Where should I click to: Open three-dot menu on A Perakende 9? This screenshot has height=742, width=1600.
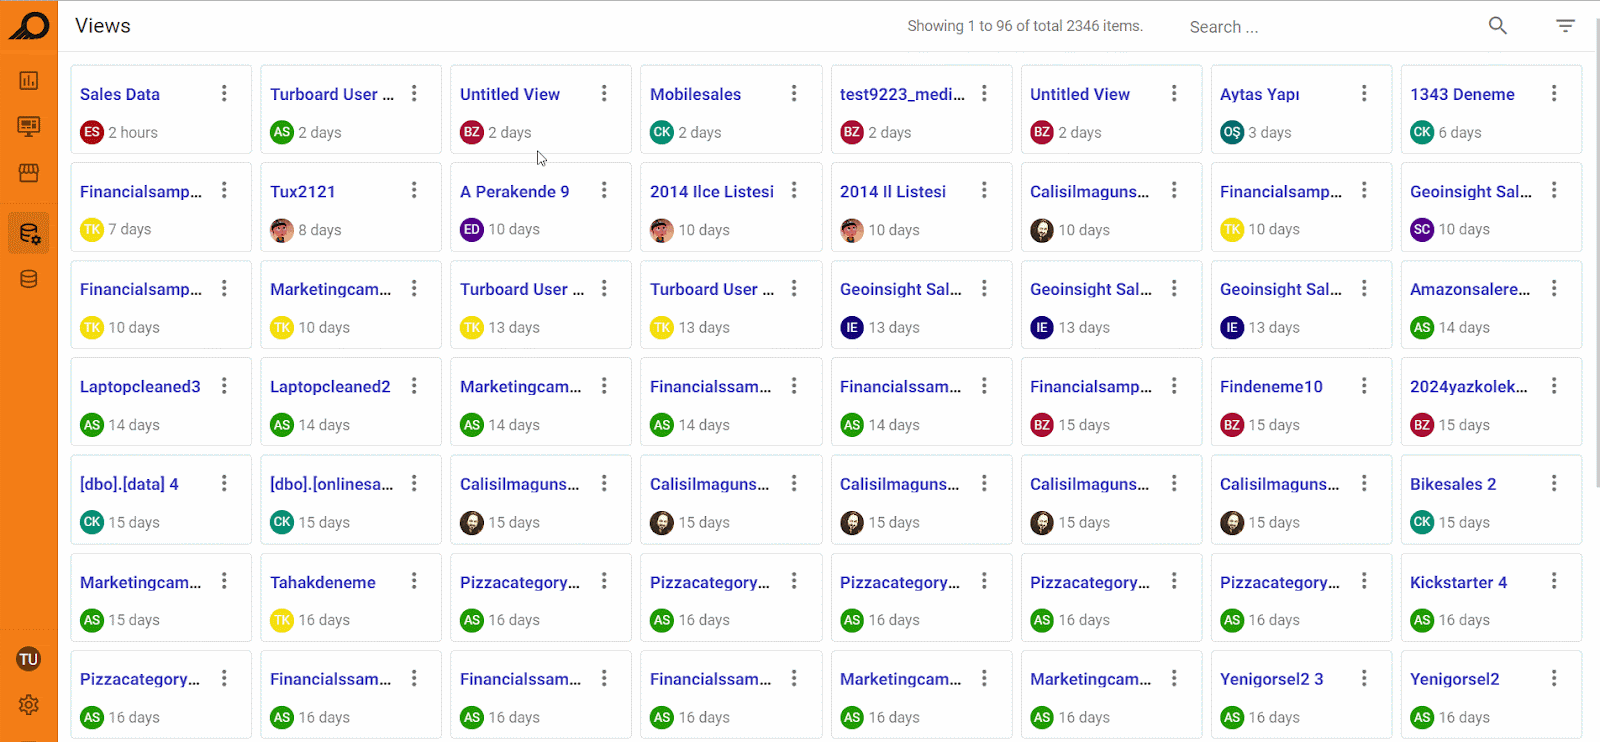[604, 190]
